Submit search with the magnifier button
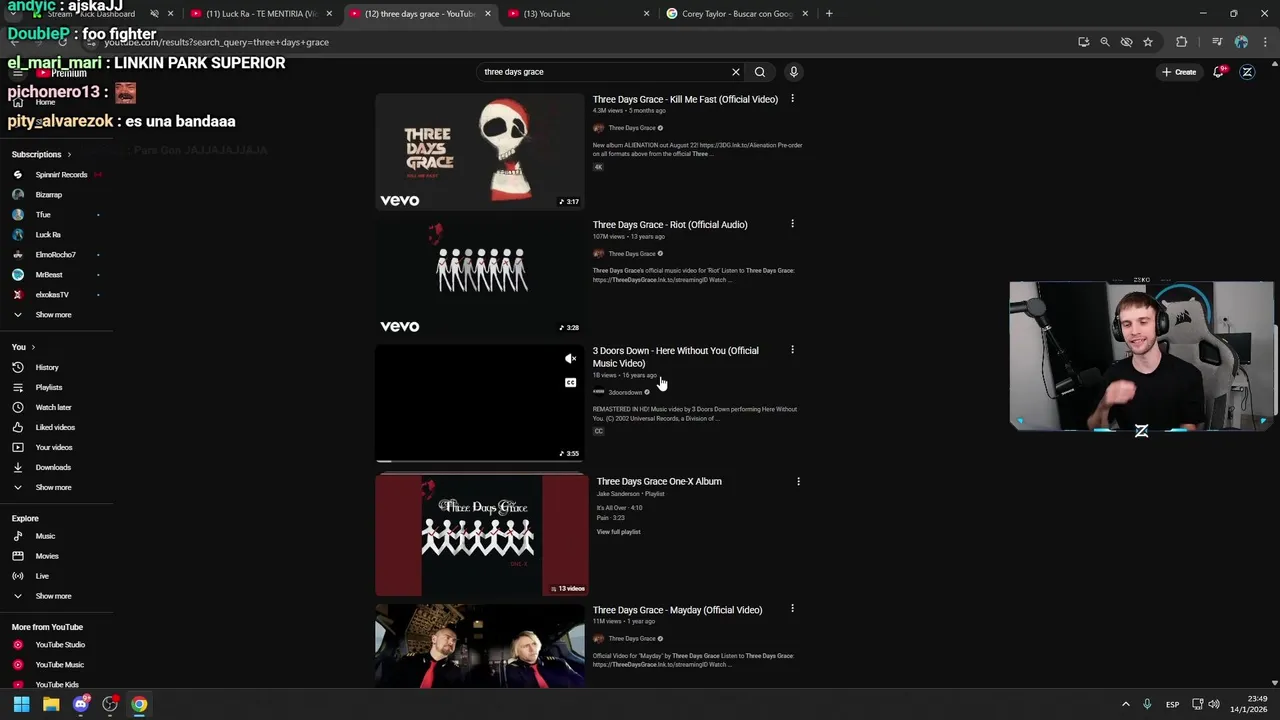Screen dimensions: 1280x720 760,72
